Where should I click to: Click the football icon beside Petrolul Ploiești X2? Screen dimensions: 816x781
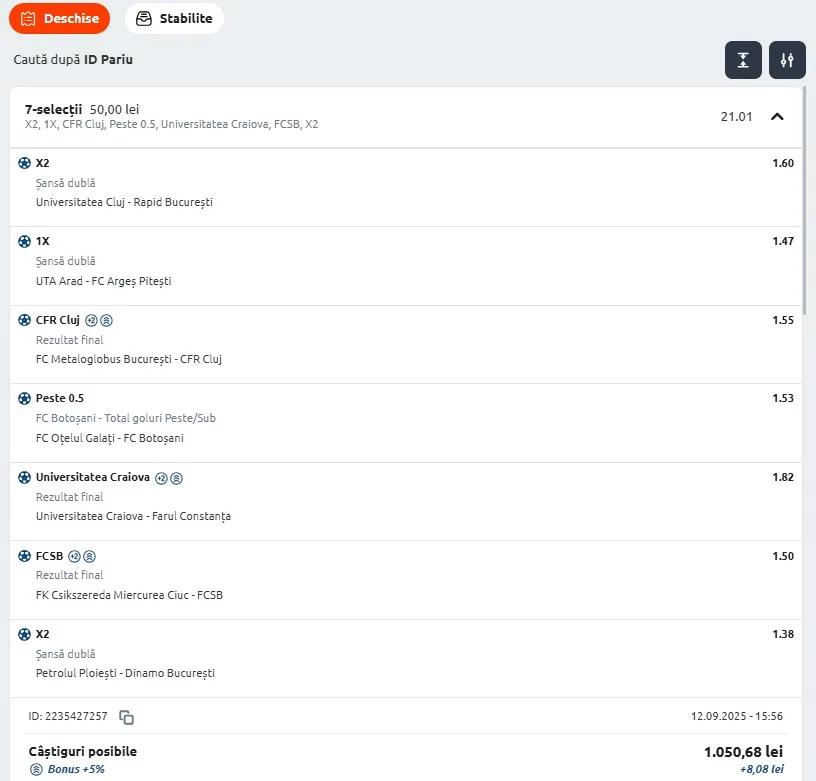pos(24,634)
